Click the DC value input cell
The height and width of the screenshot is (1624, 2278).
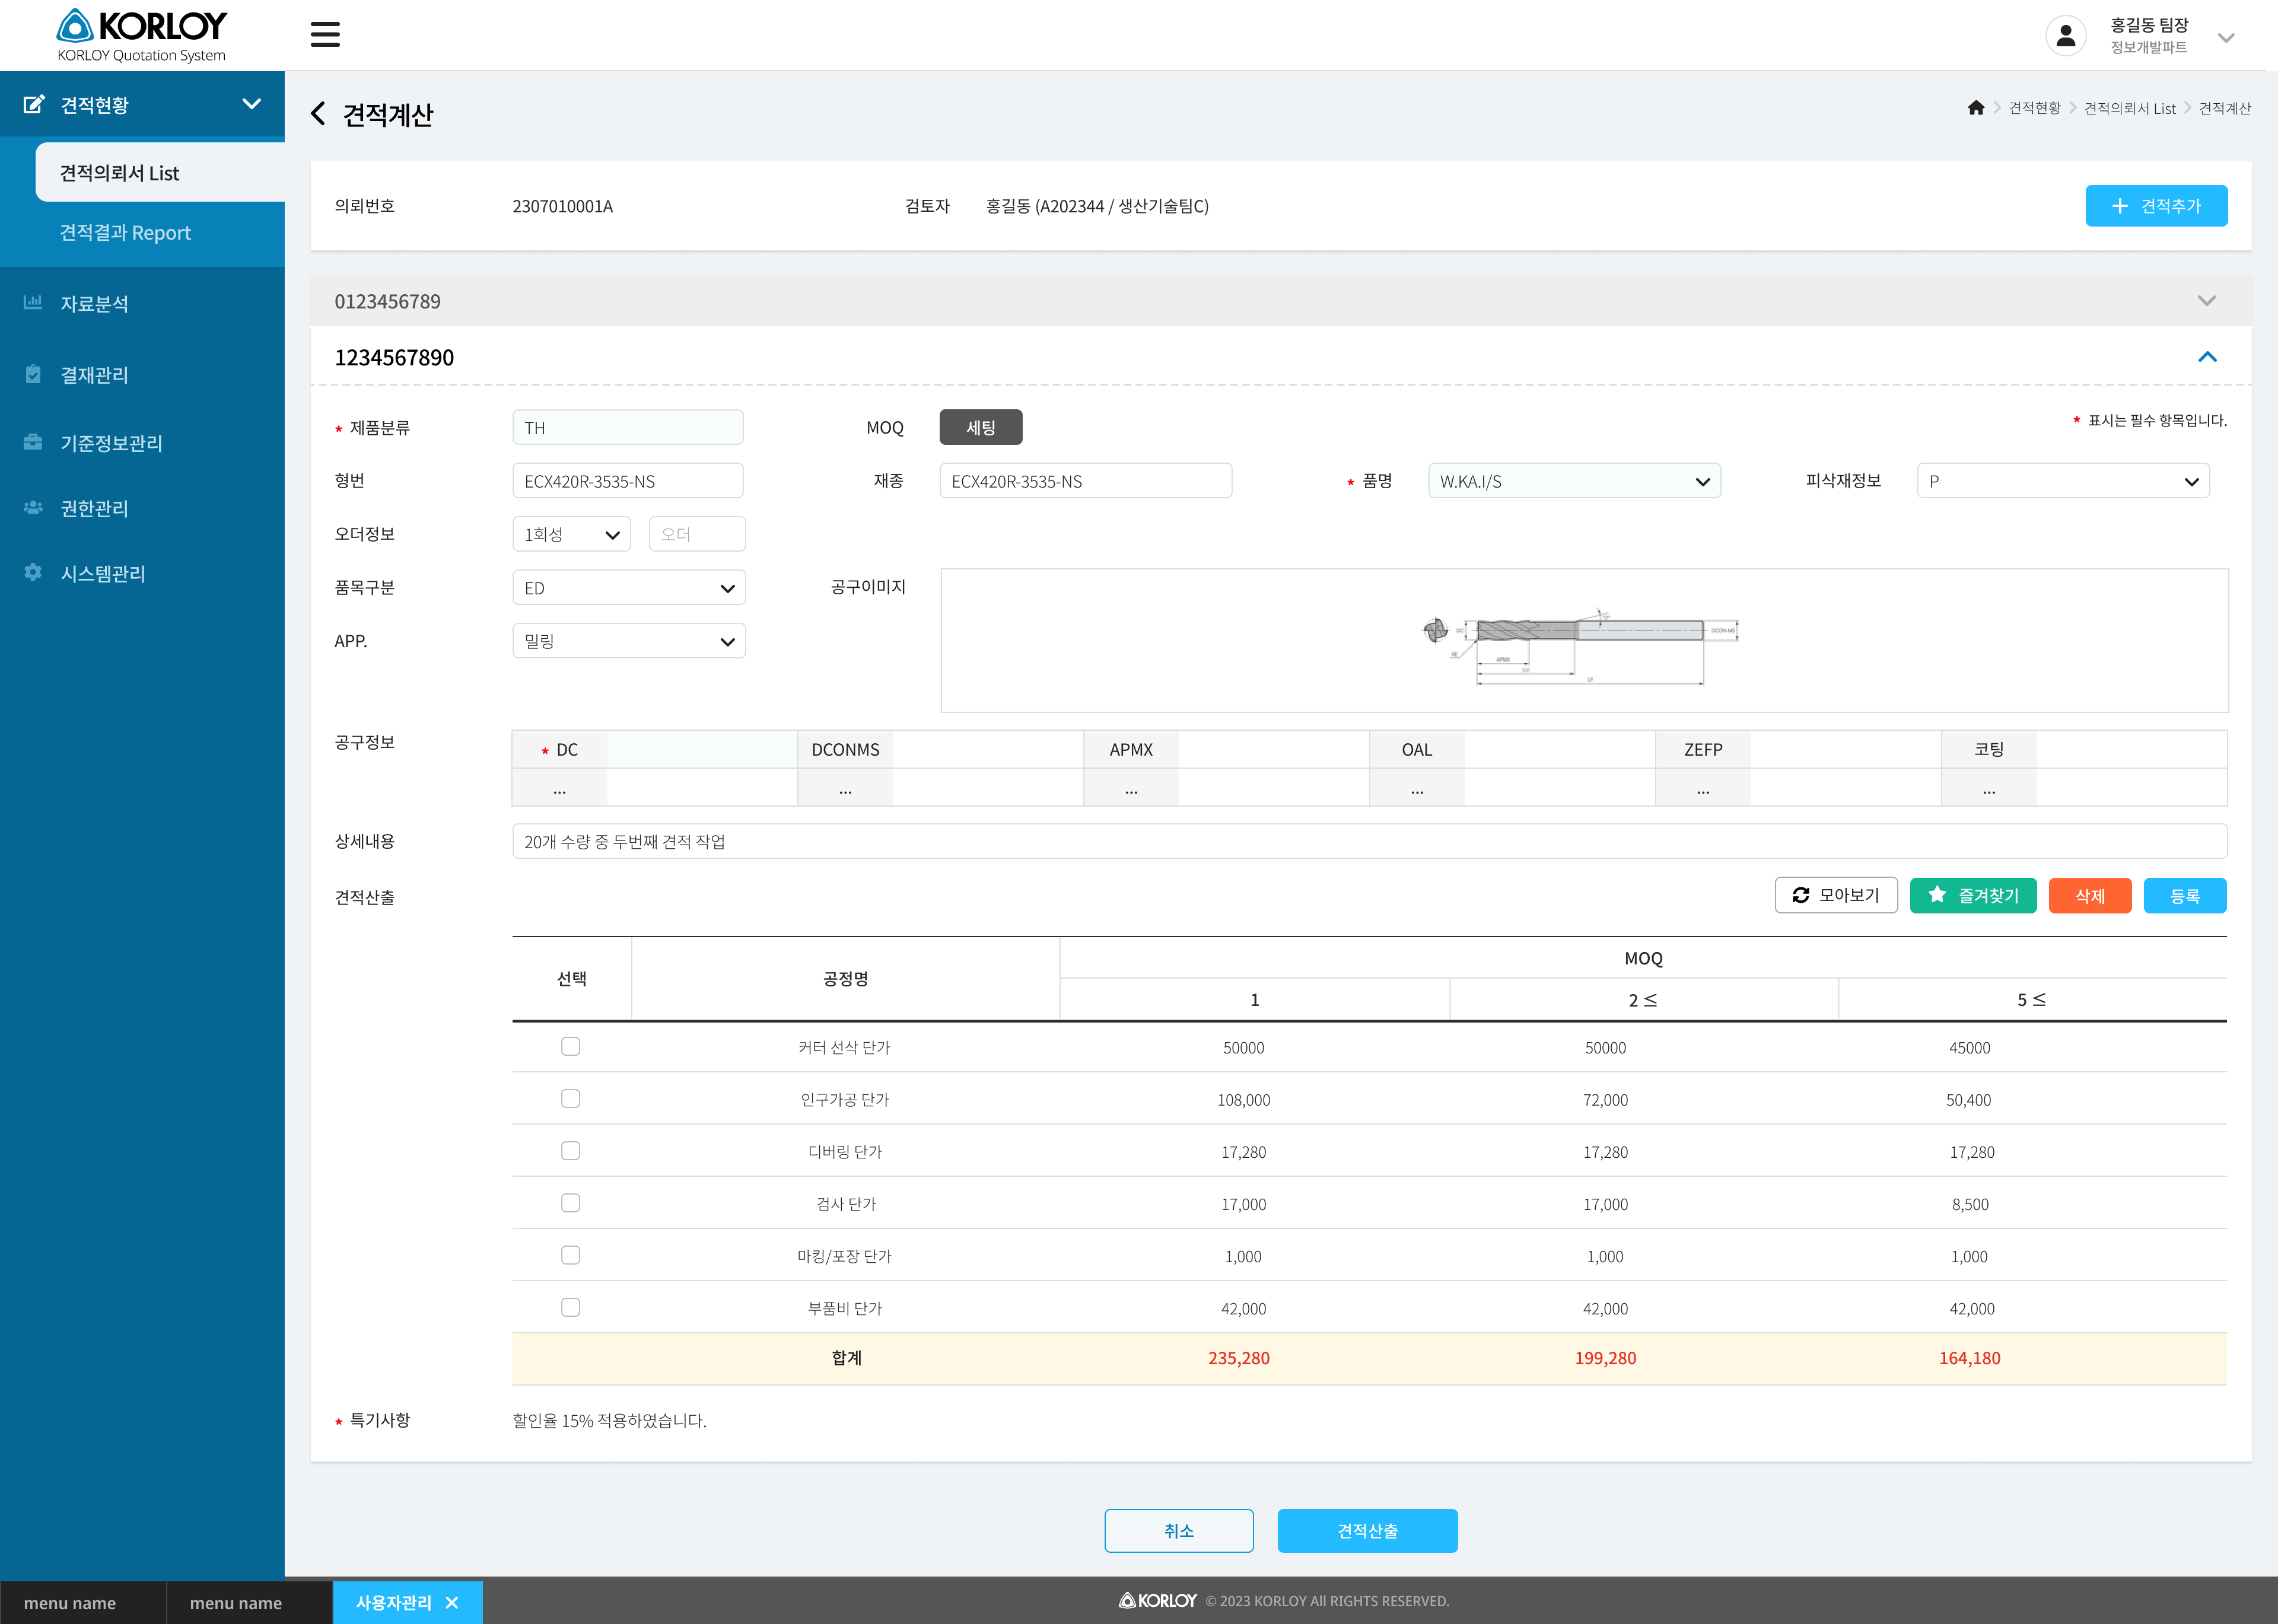coord(702,749)
